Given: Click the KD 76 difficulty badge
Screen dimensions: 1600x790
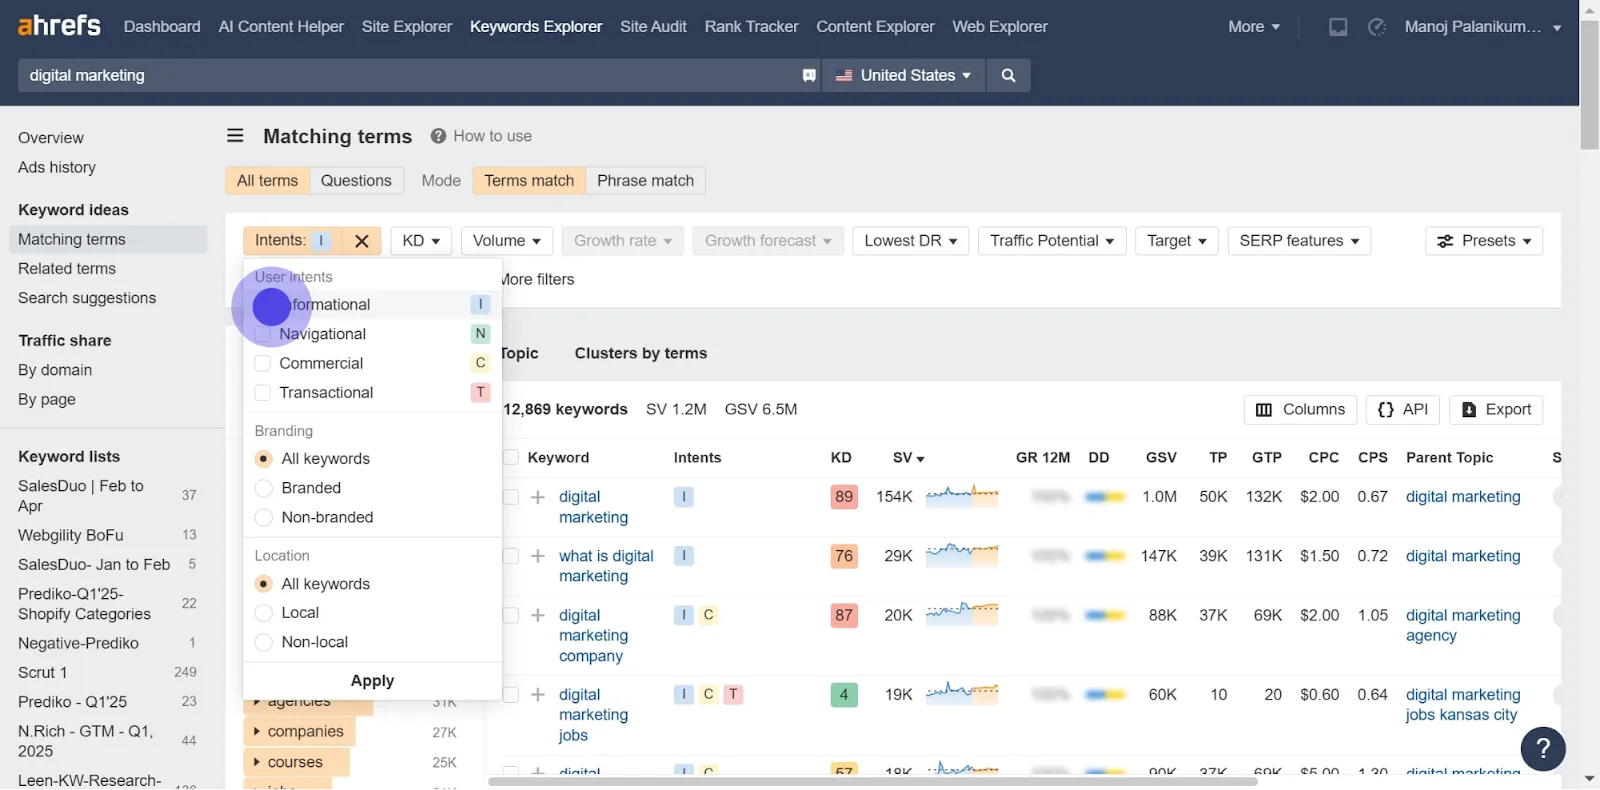Looking at the screenshot, I should pos(844,556).
